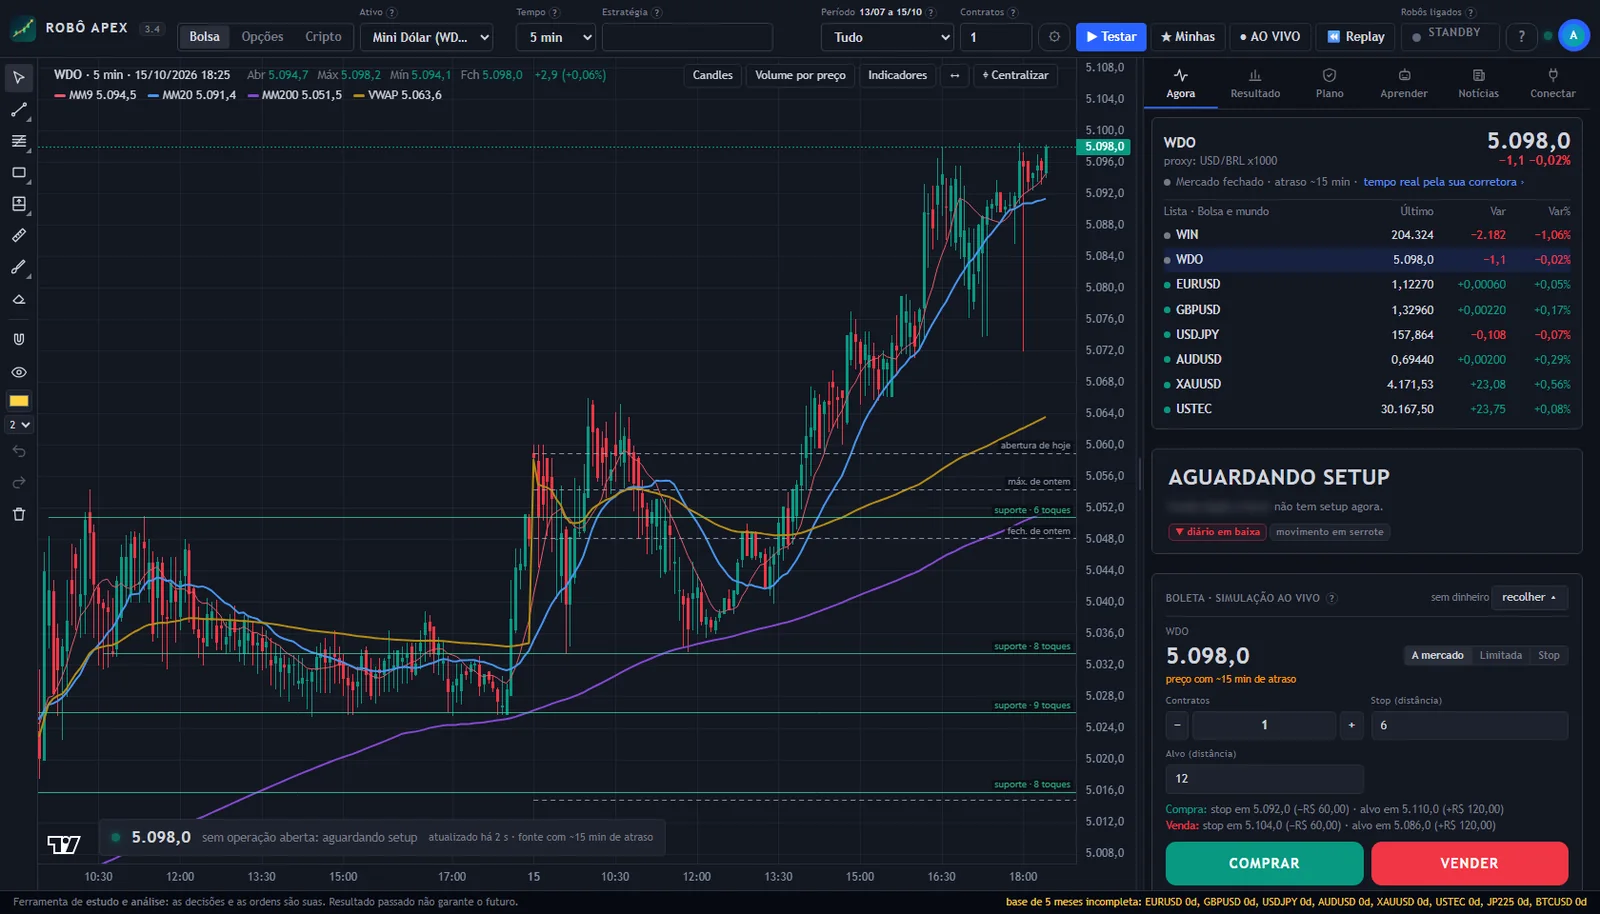Select the brush drawing tool
1600x914 pixels.
(19, 267)
